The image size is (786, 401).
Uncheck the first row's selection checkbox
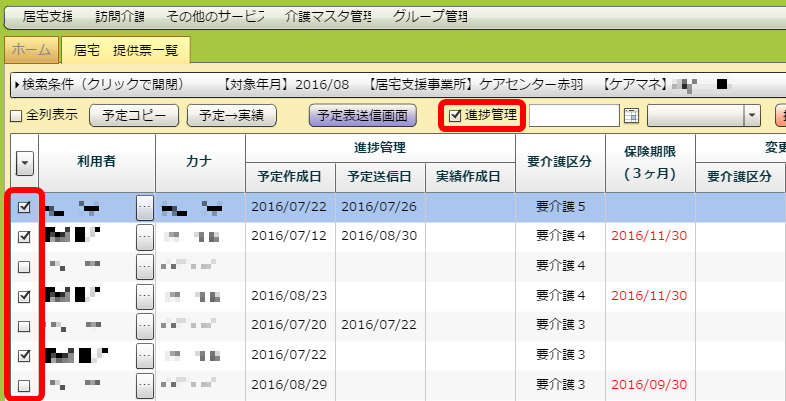25,208
